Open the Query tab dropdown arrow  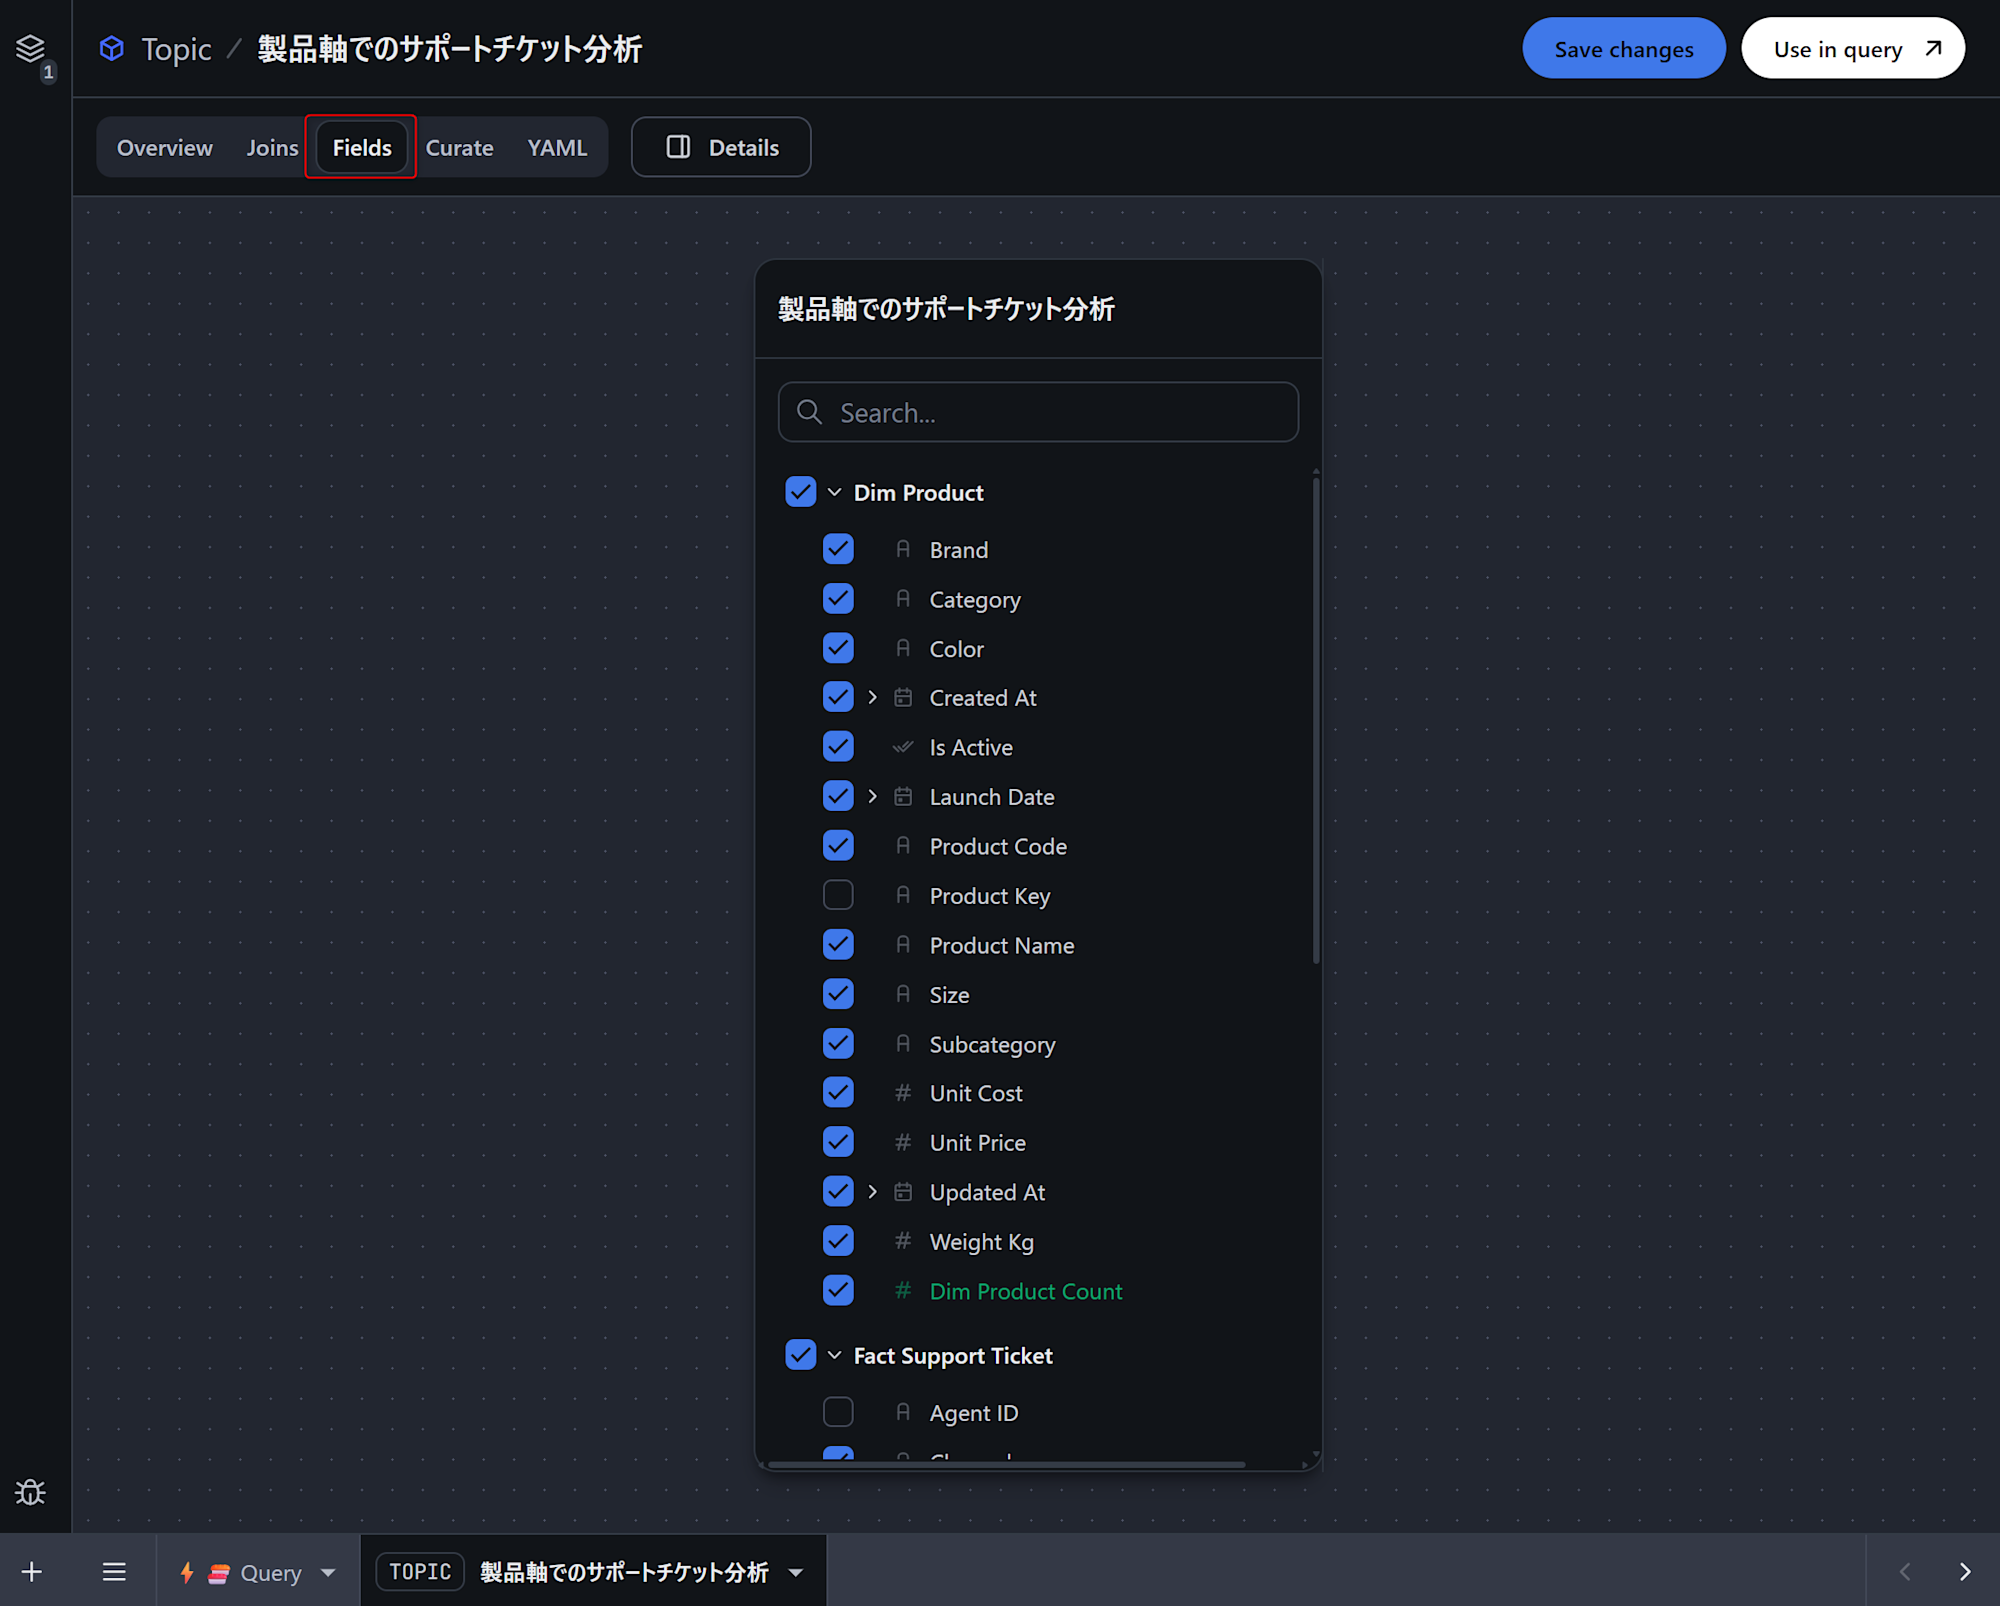coord(328,1573)
